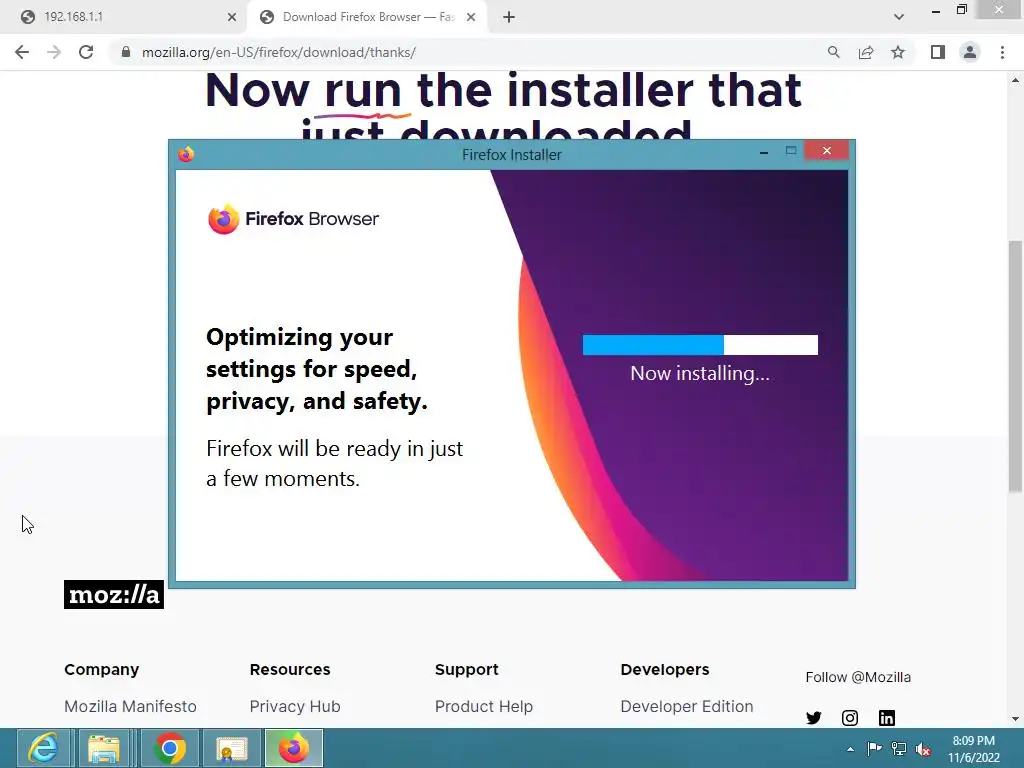Viewport: 1024px width, 768px height.
Task: Close the 192.168.1.1 tab
Action: click(x=232, y=17)
